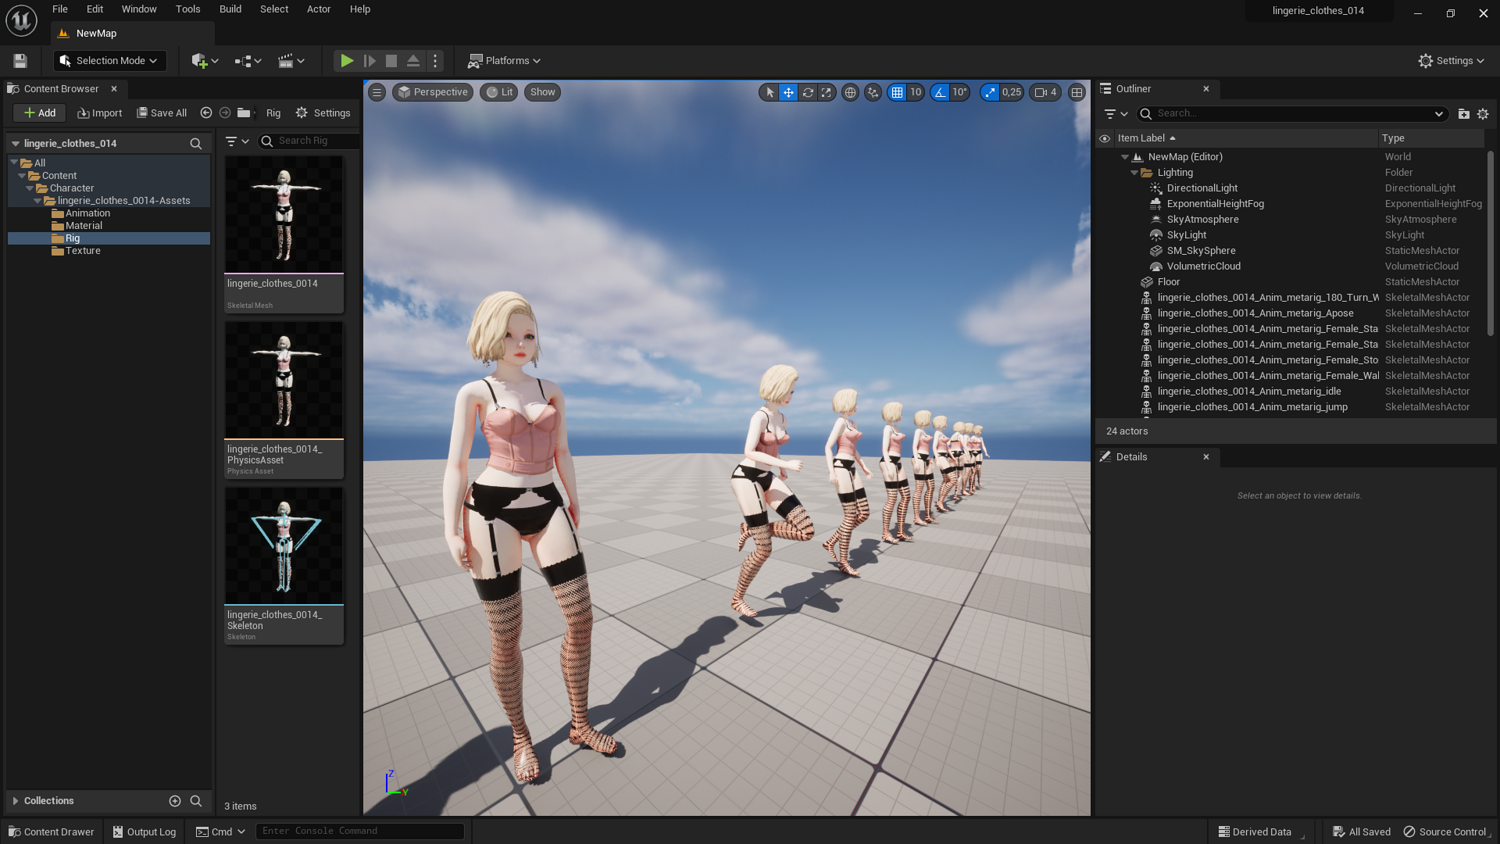Toggle scale snapping in viewport
The image size is (1500, 844).
[x=990, y=92]
